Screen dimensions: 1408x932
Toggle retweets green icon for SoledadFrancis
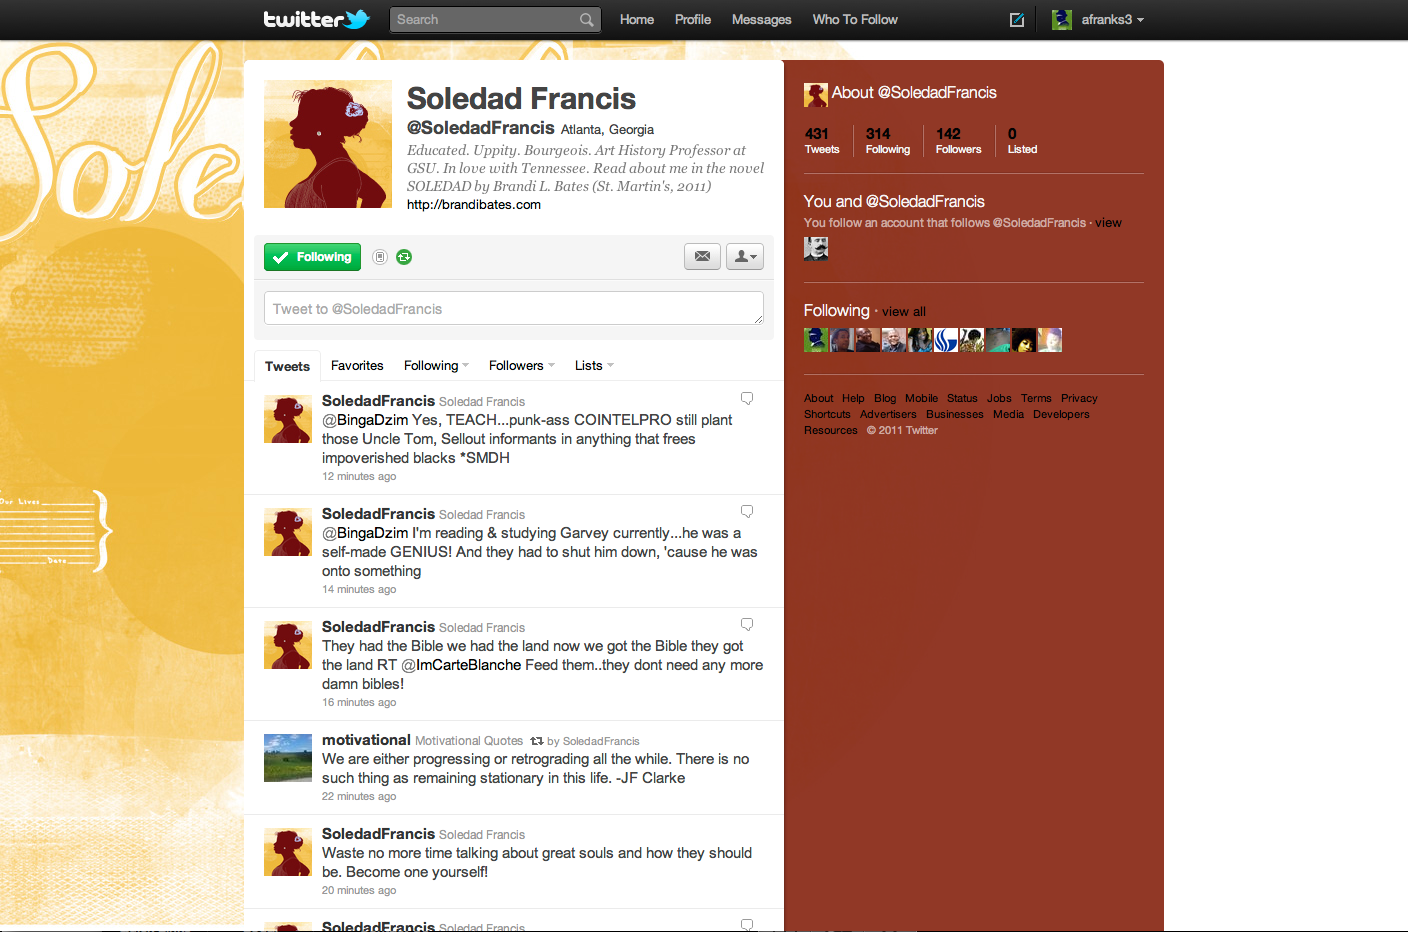point(404,257)
